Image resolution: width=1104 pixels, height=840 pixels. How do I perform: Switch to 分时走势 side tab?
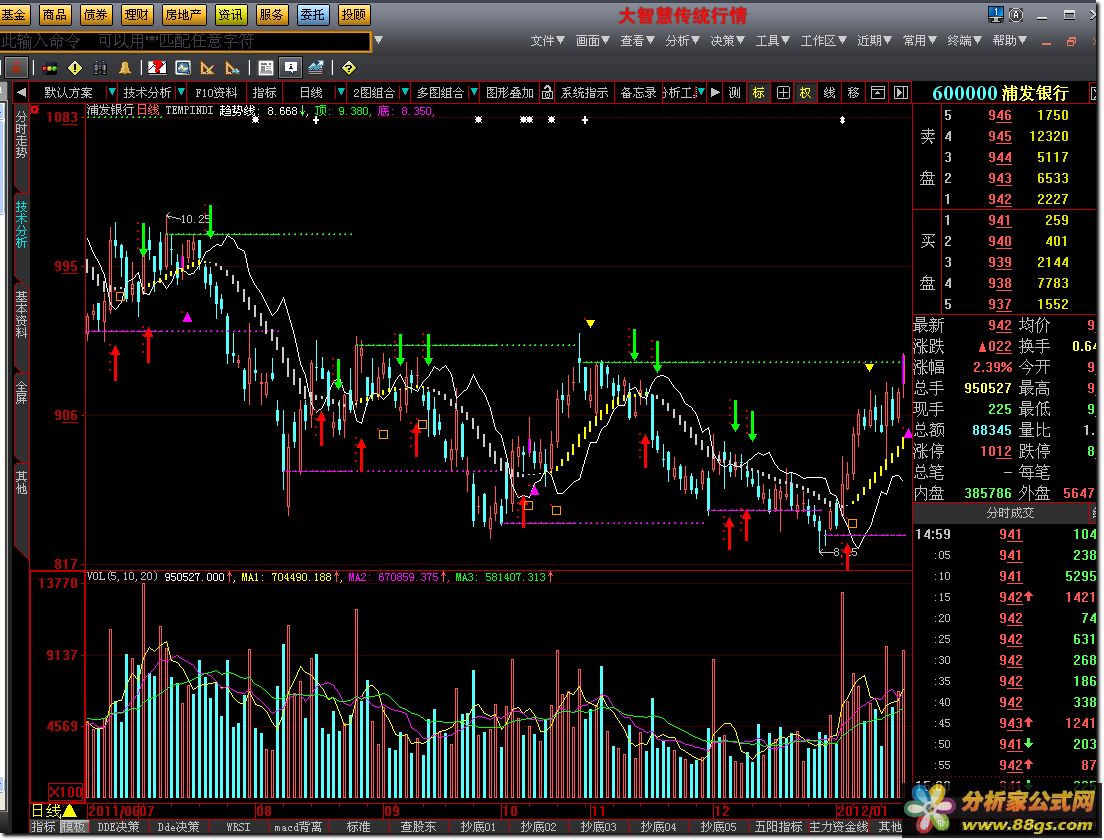click(21, 135)
